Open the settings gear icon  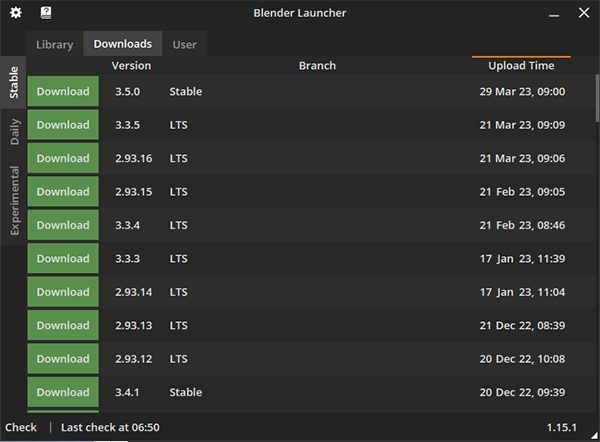click(x=16, y=14)
